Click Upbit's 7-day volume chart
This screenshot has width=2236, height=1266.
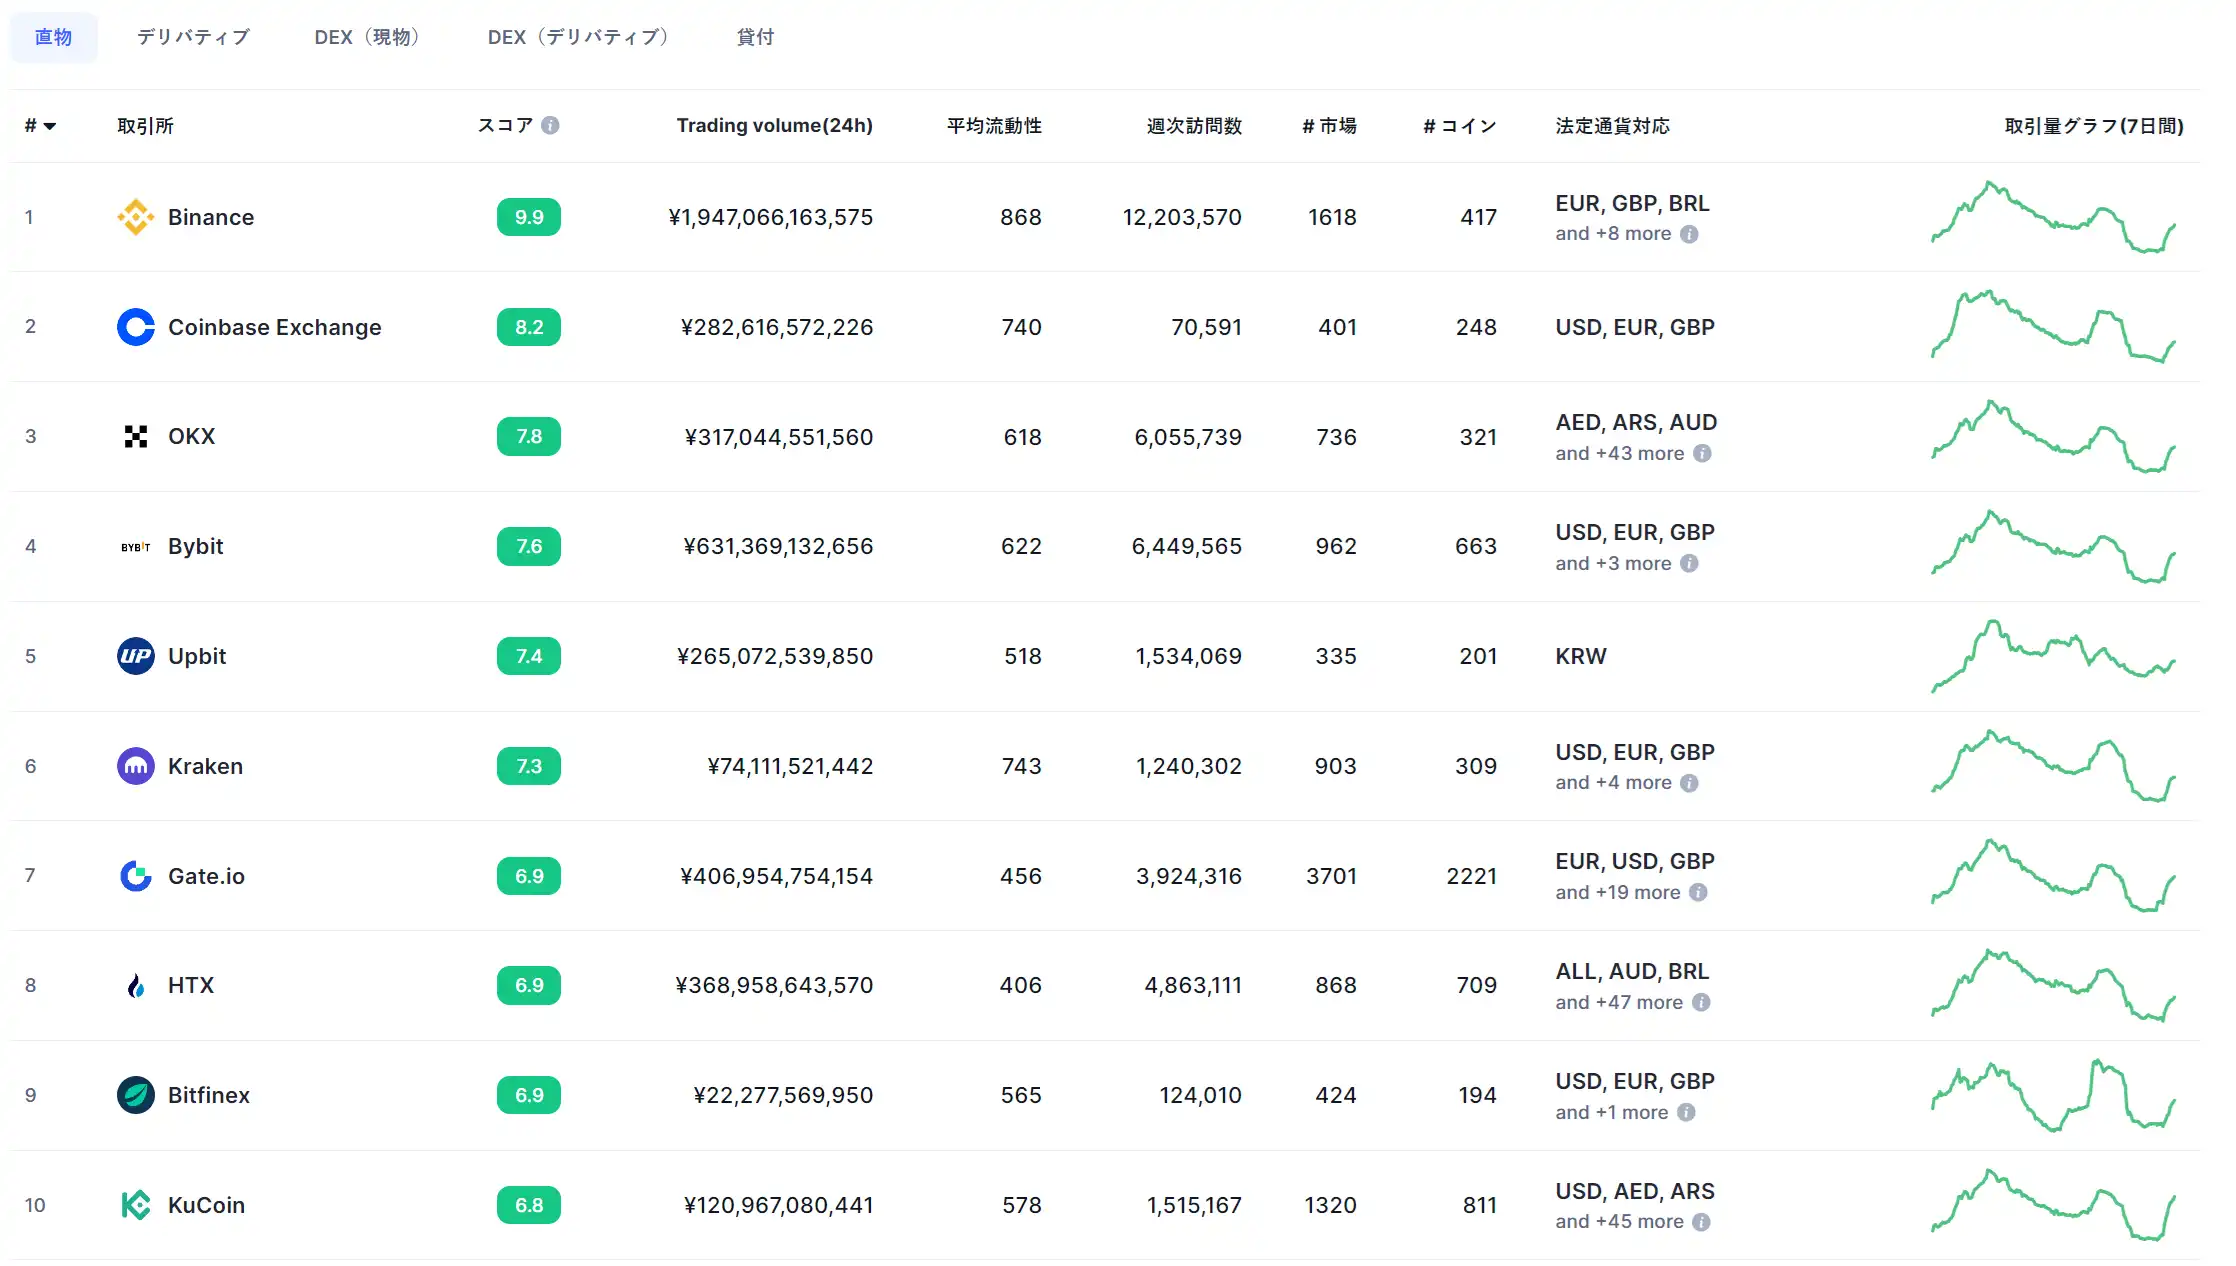(2053, 656)
